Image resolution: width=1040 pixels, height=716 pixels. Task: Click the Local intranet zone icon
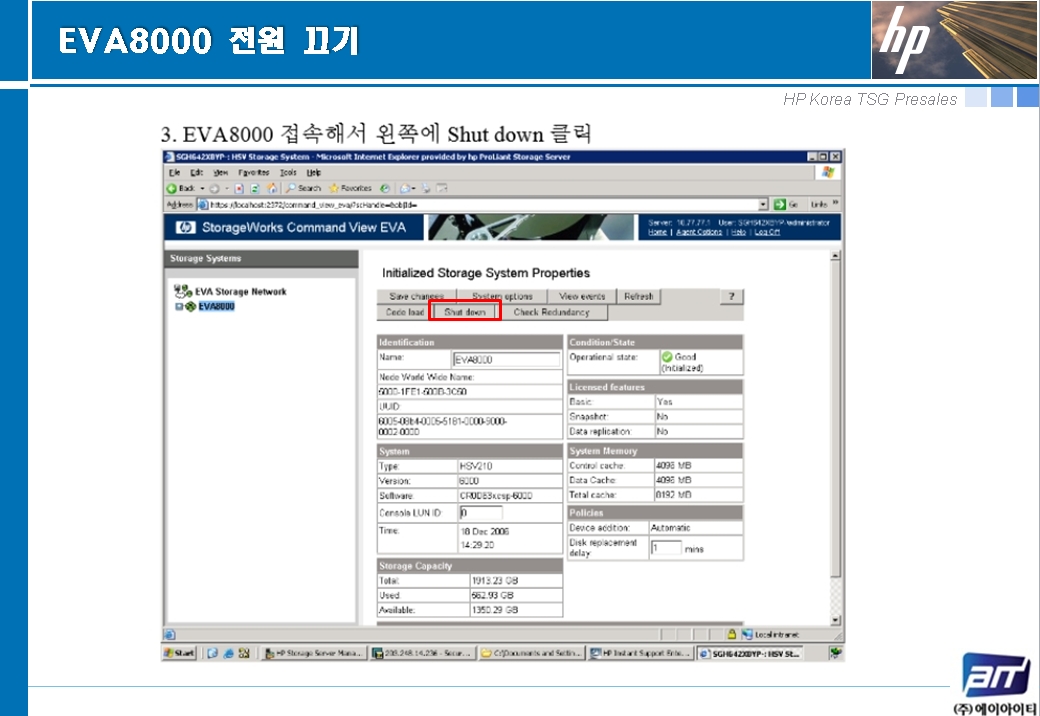748,634
